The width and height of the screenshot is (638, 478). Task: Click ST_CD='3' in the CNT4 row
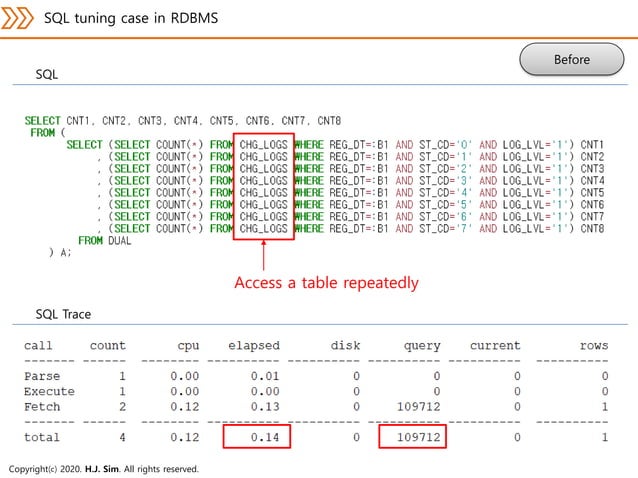point(446,181)
